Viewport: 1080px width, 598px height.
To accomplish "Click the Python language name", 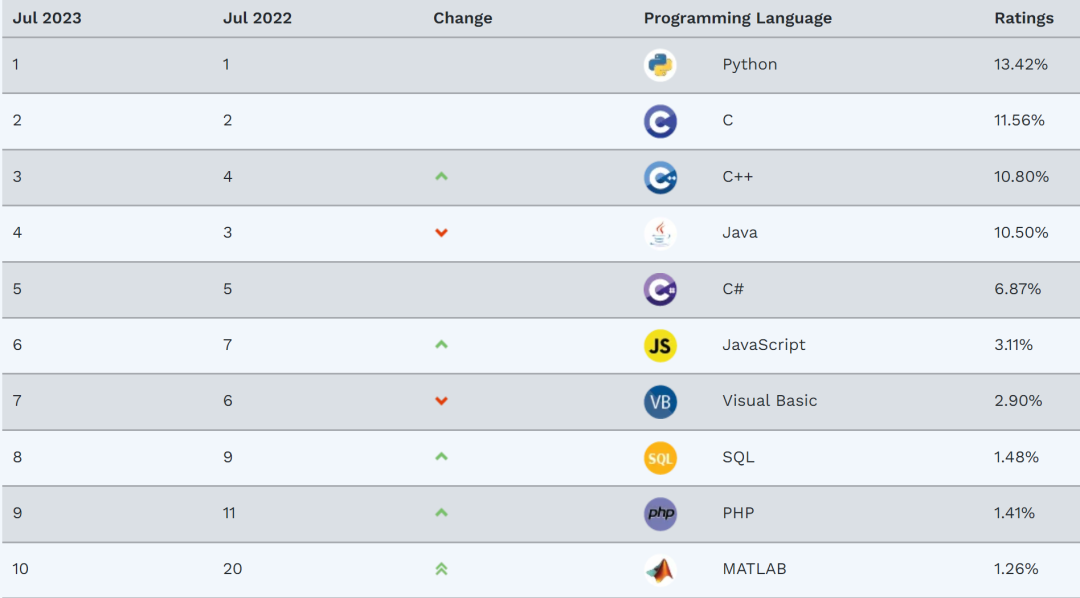I will click(749, 65).
